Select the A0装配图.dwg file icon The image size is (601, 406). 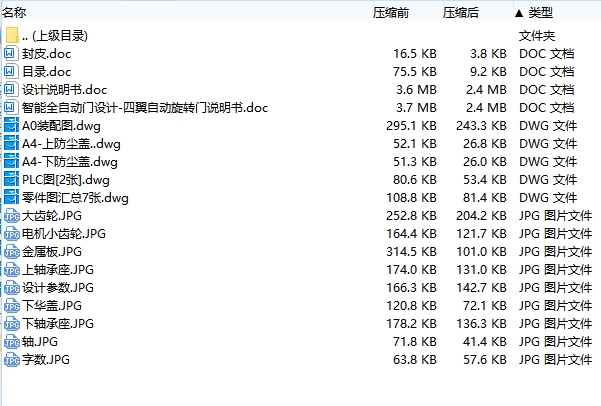tap(11, 125)
